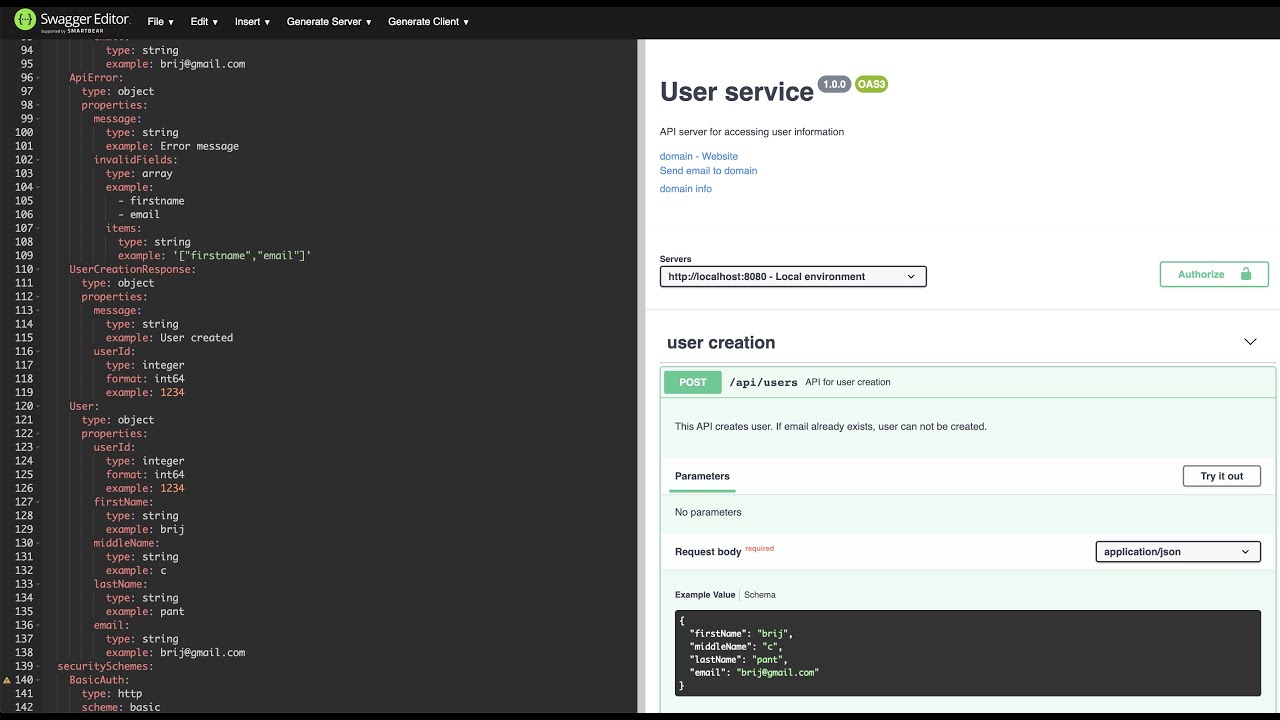Collapse the user creation section chevron
The height and width of the screenshot is (720, 1280).
[x=1250, y=342]
